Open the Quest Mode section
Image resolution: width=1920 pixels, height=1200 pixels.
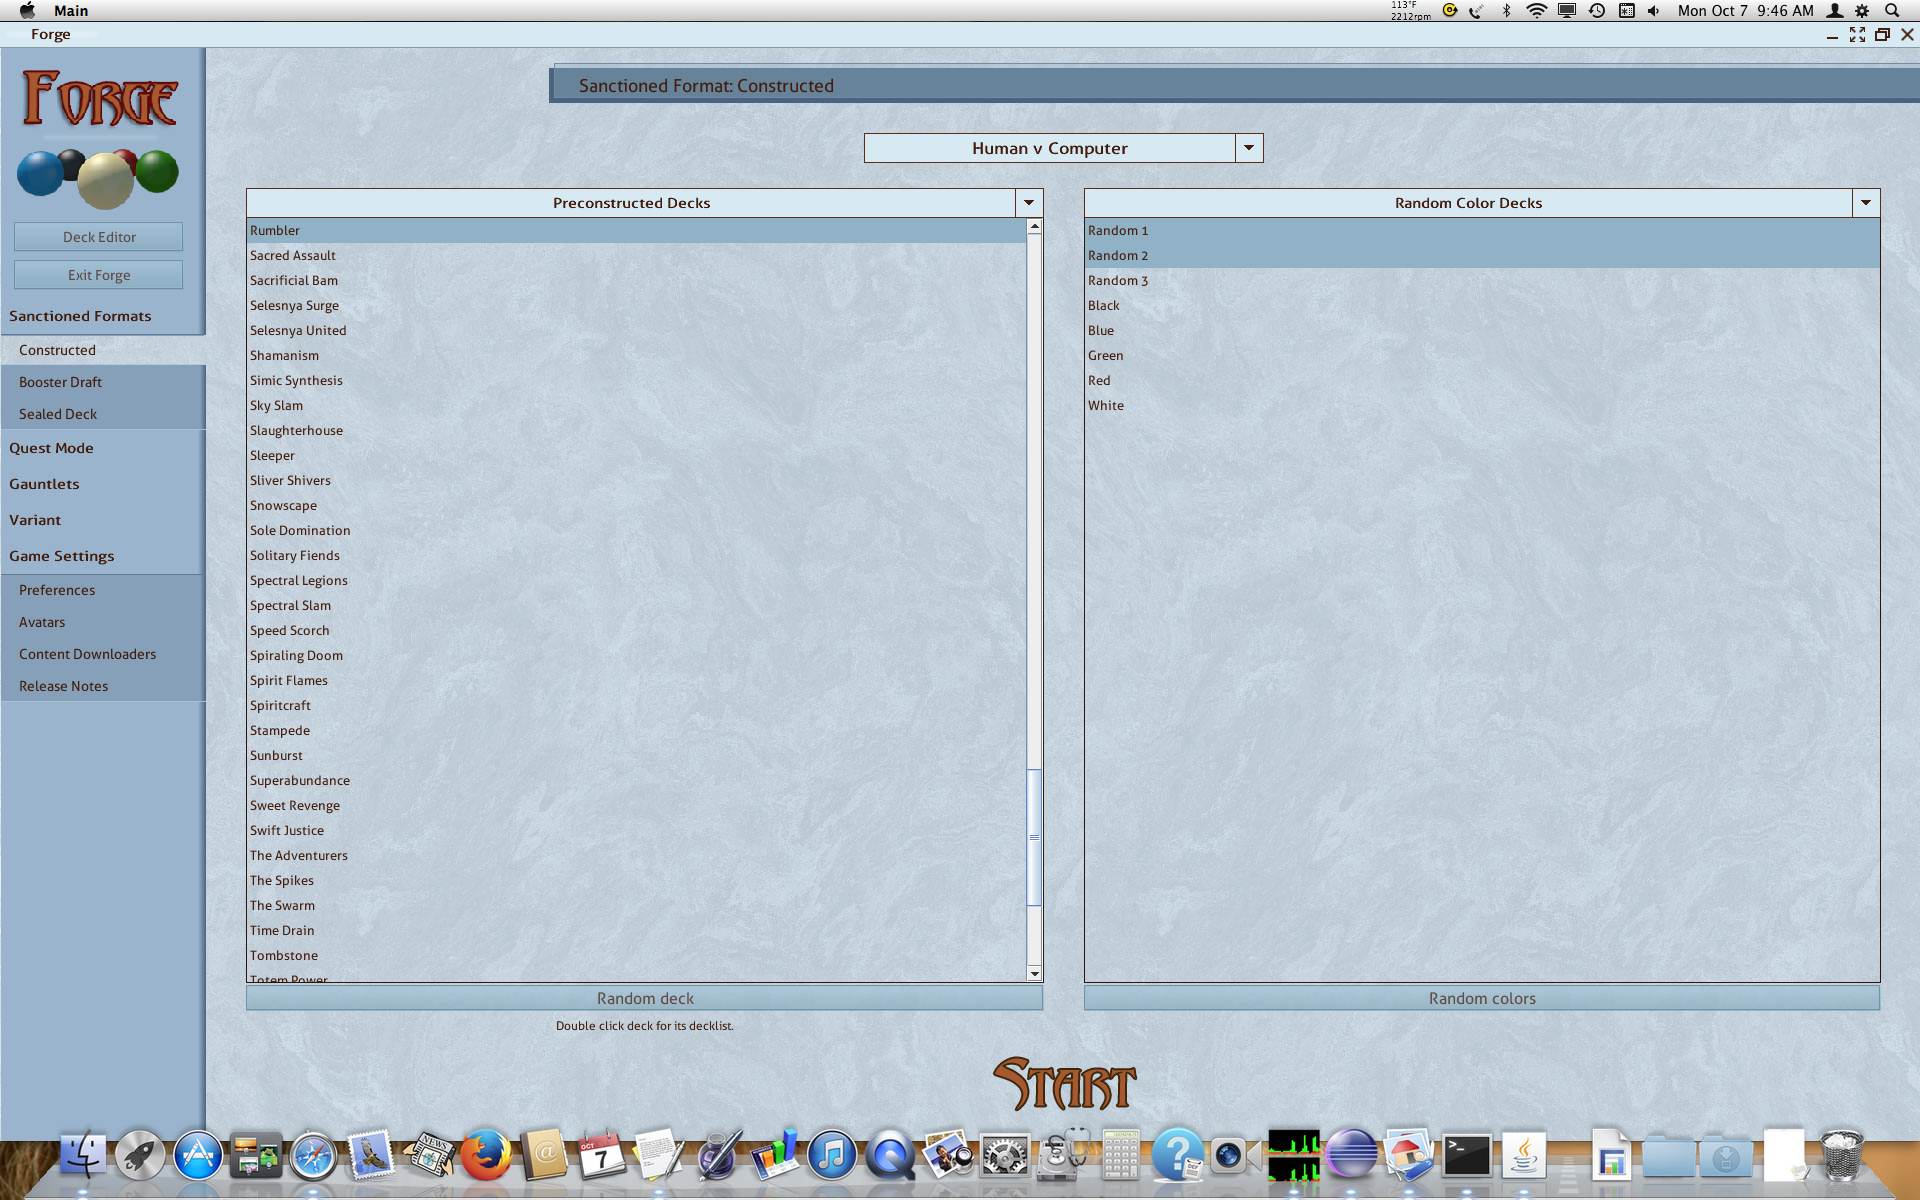tap(51, 448)
